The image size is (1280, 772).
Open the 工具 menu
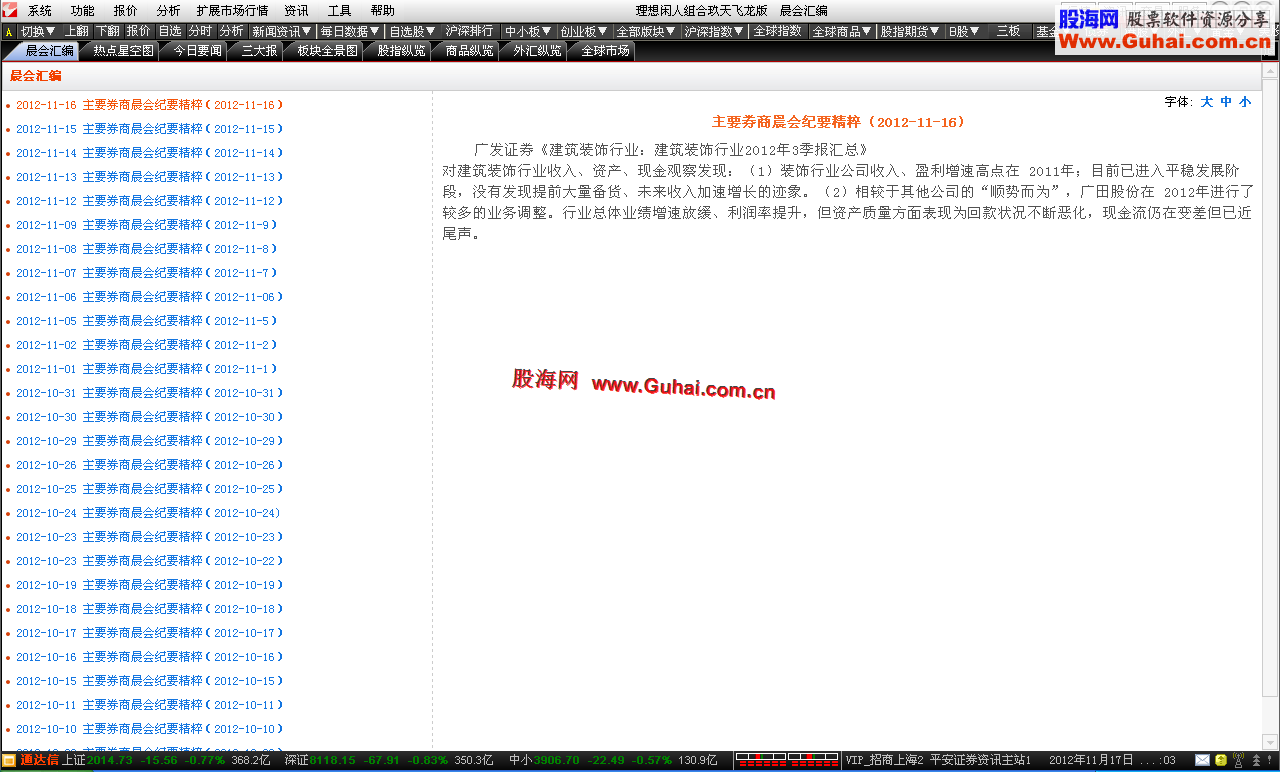coord(340,10)
